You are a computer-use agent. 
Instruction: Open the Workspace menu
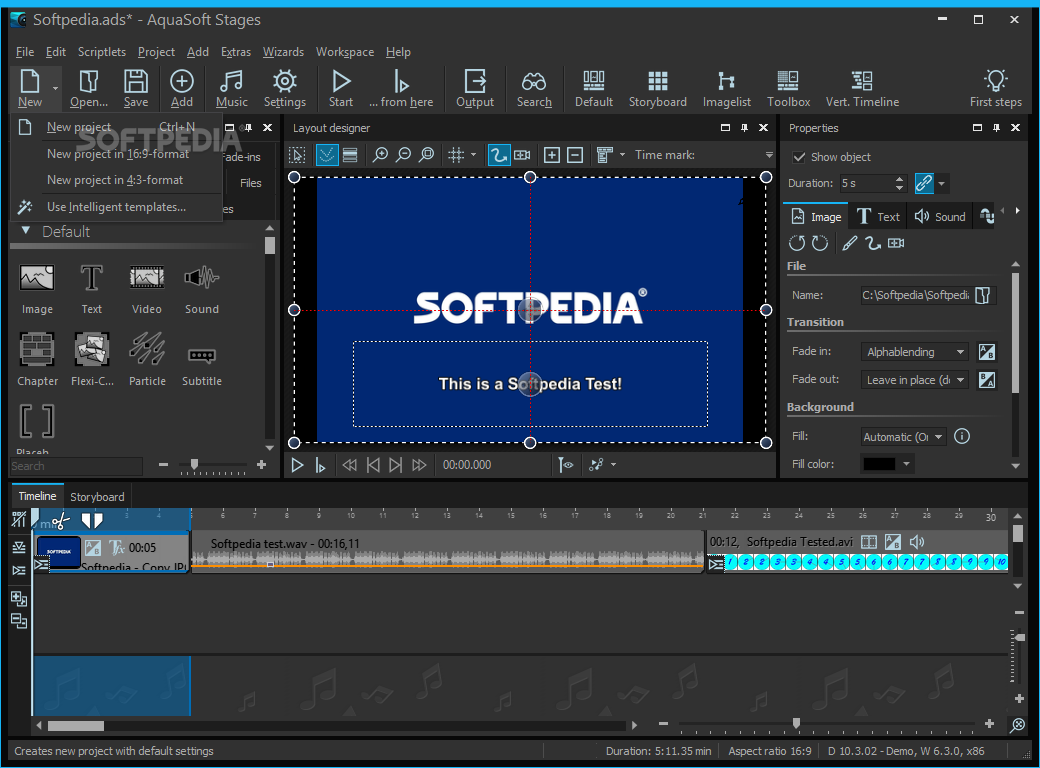pos(344,52)
